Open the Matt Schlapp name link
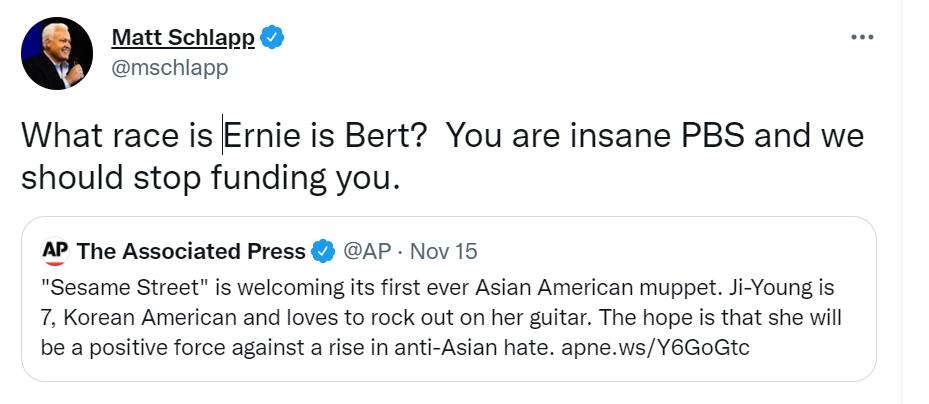 182,38
